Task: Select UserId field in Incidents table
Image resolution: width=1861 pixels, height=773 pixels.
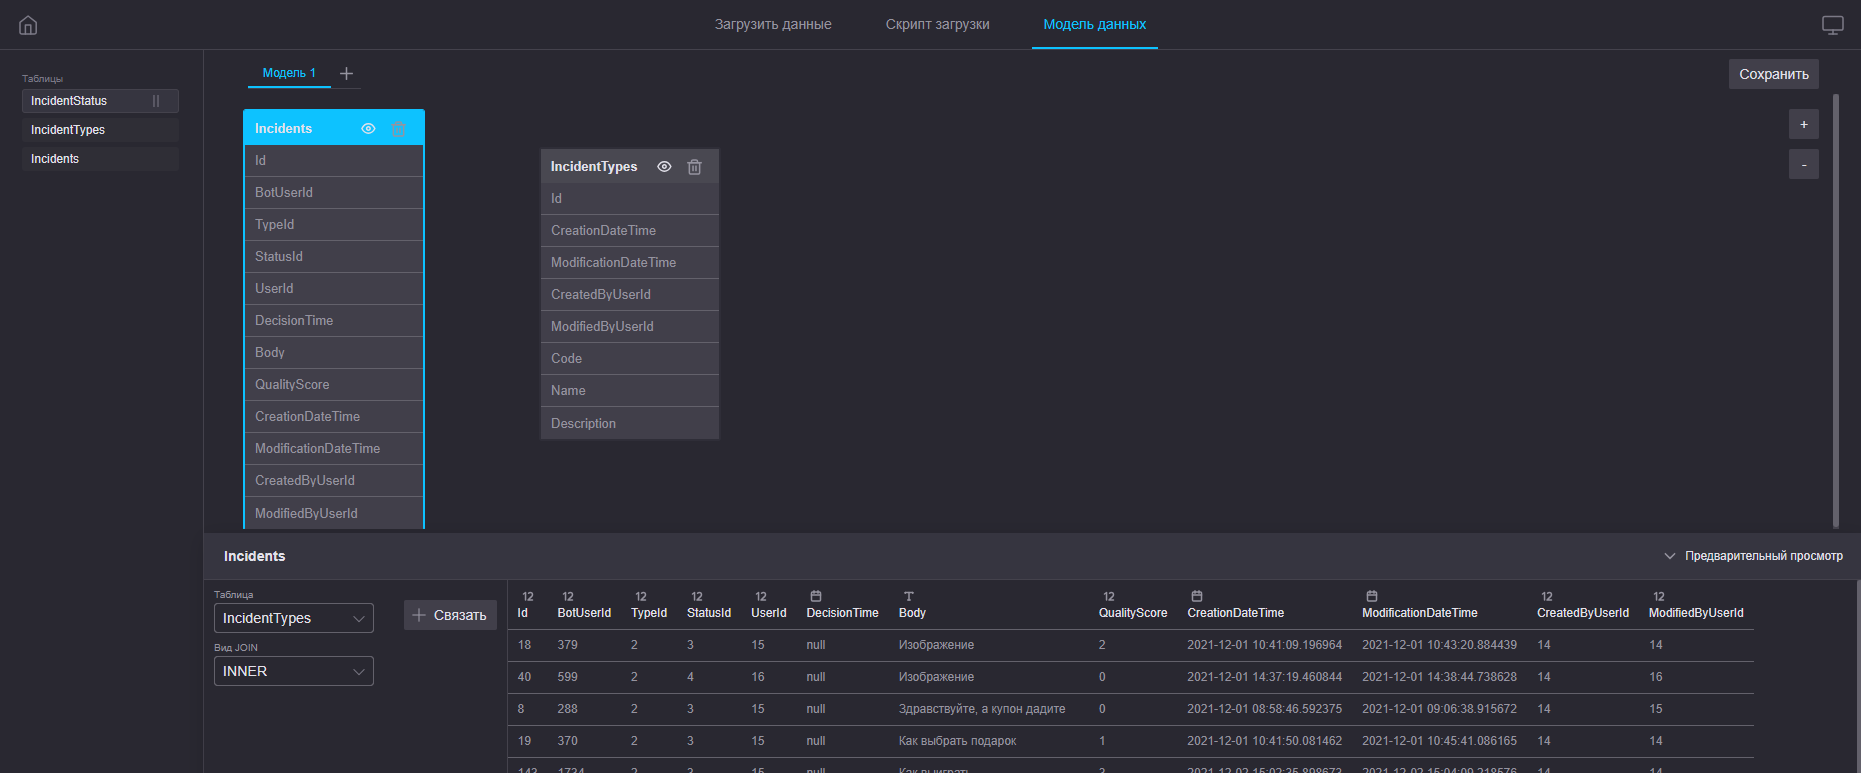Action: click(x=334, y=289)
